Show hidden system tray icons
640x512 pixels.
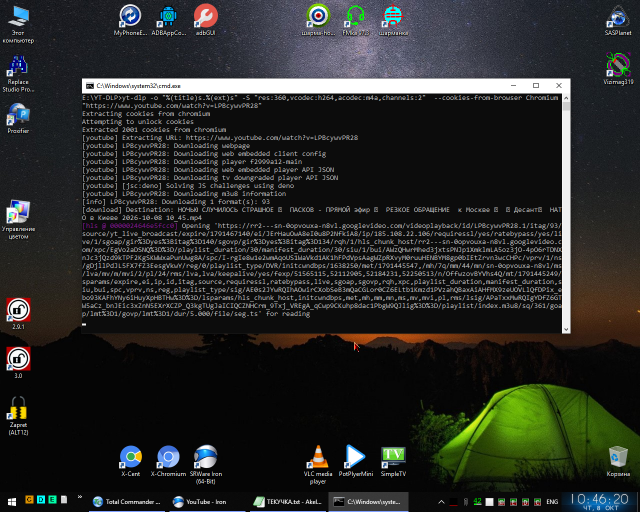click(x=441, y=502)
